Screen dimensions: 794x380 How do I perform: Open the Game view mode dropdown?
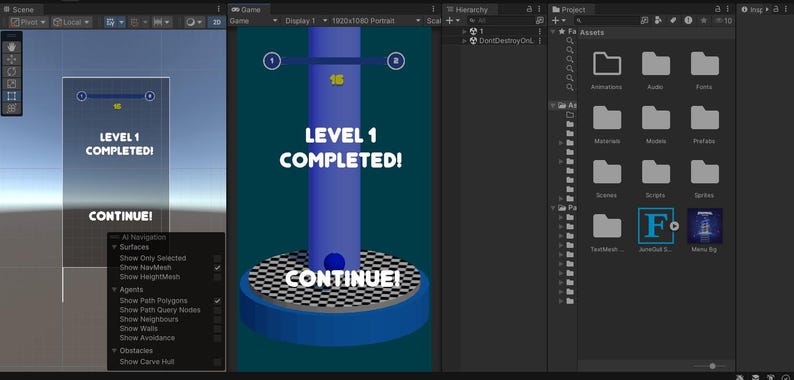click(x=254, y=21)
